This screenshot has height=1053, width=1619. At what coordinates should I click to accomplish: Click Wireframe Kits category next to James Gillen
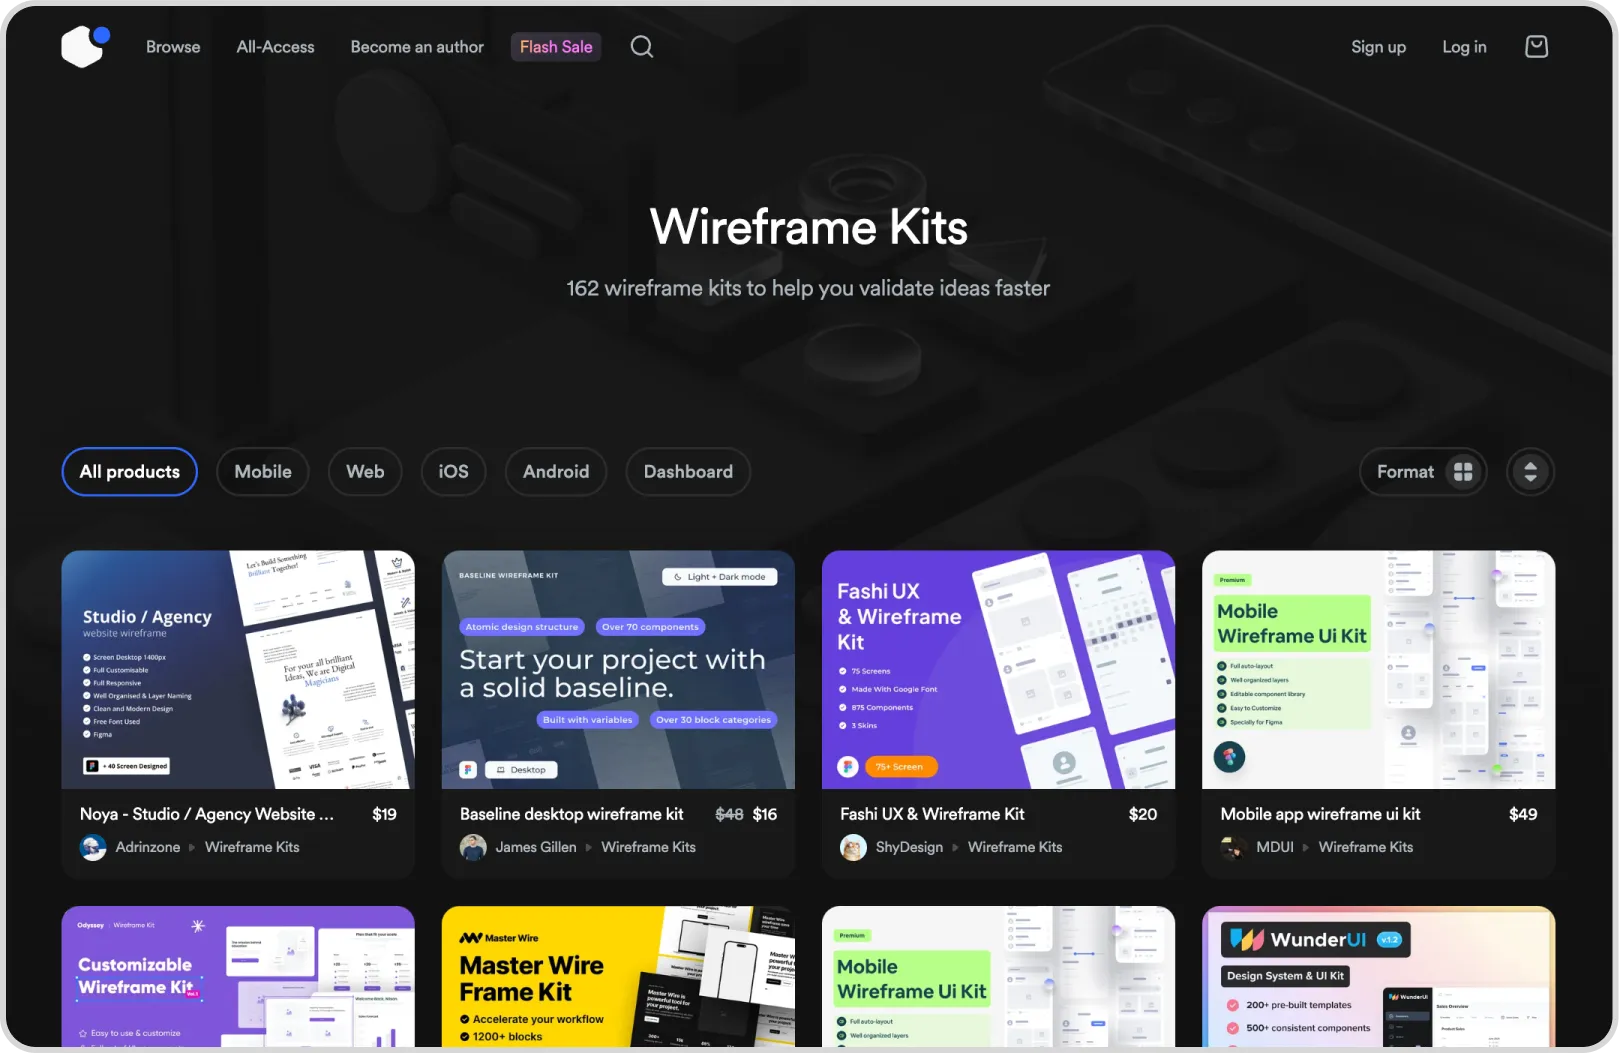pos(648,847)
